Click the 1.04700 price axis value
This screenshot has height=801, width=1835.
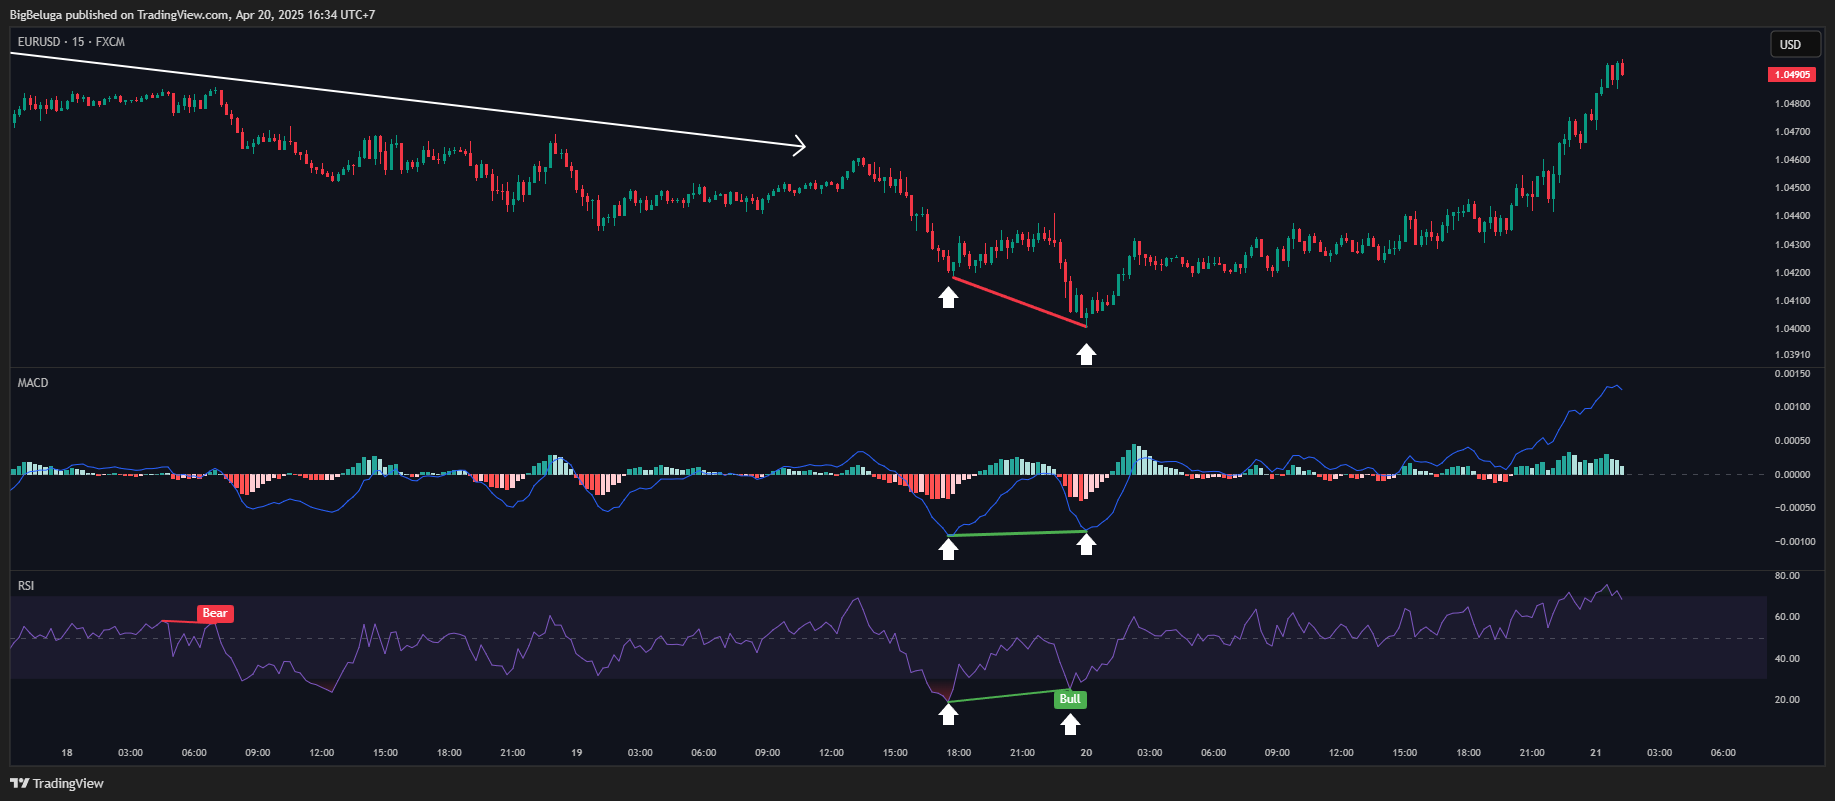[1792, 131]
